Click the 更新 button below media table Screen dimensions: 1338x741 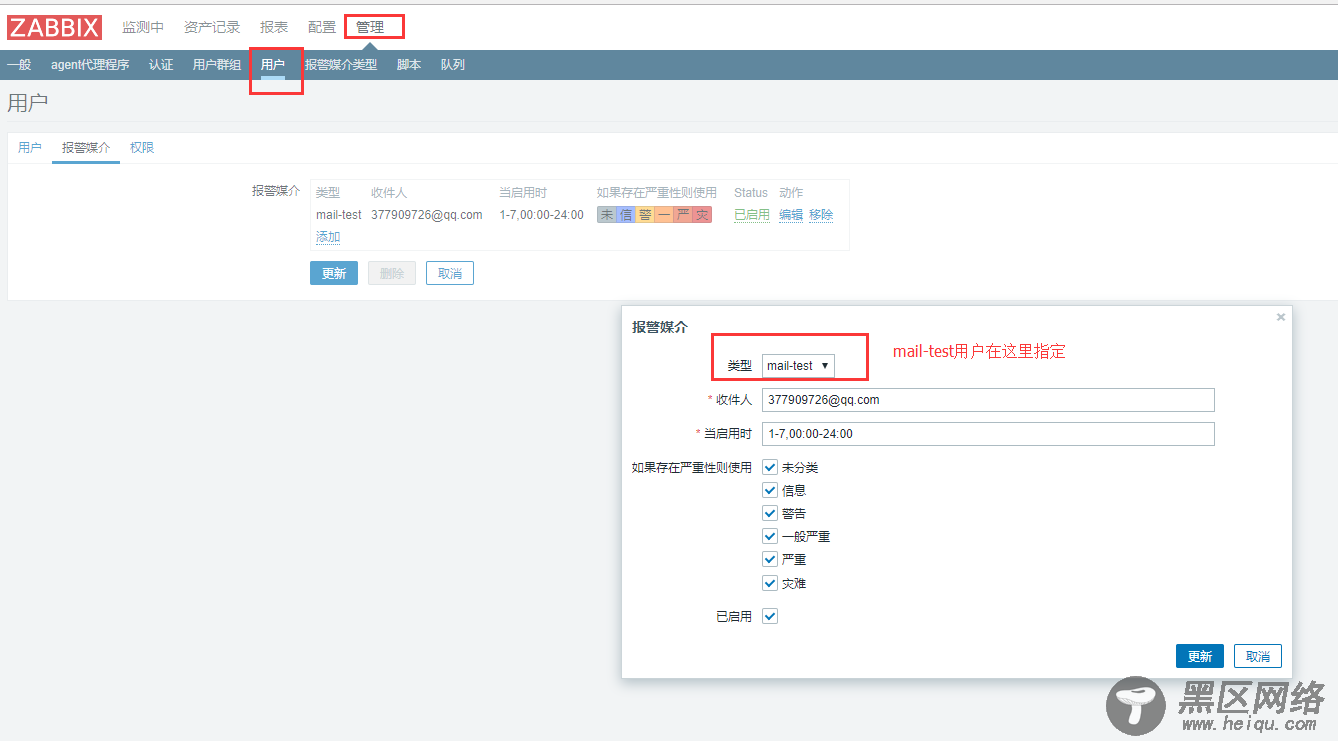334,273
